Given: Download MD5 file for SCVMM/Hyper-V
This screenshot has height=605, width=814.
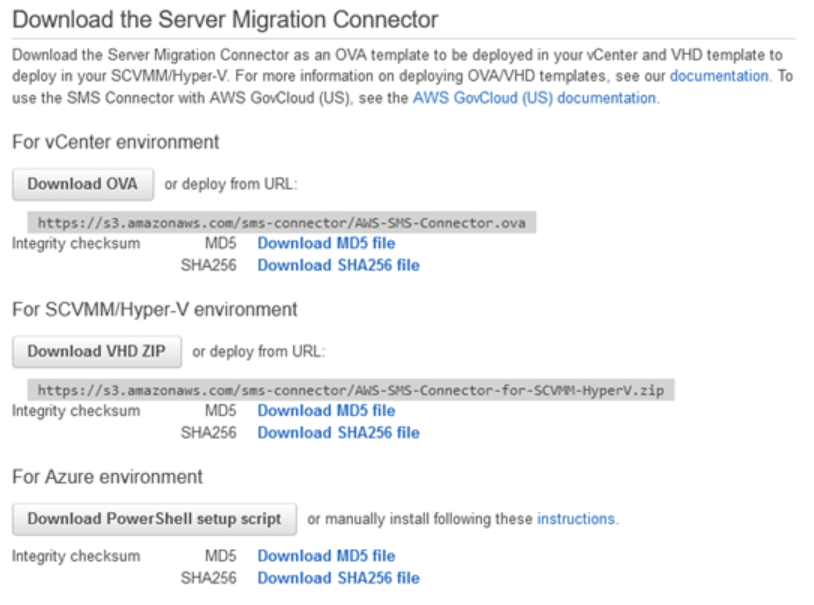Looking at the screenshot, I should (x=327, y=410).
